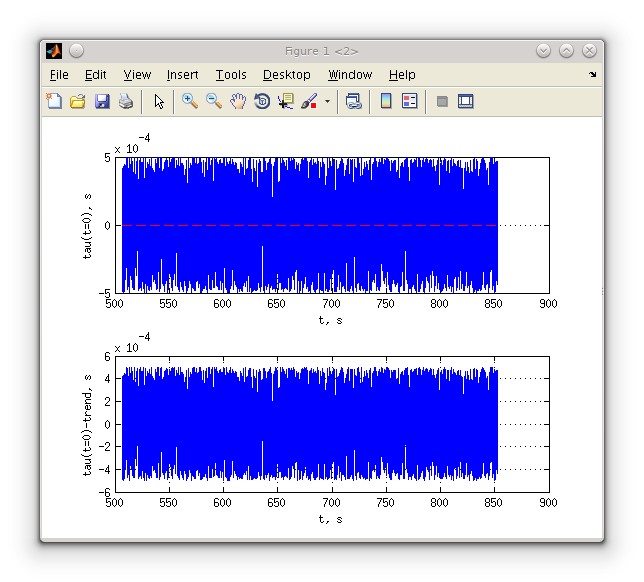
Task: Click the Show Plot Tools button
Action: [x=465, y=101]
